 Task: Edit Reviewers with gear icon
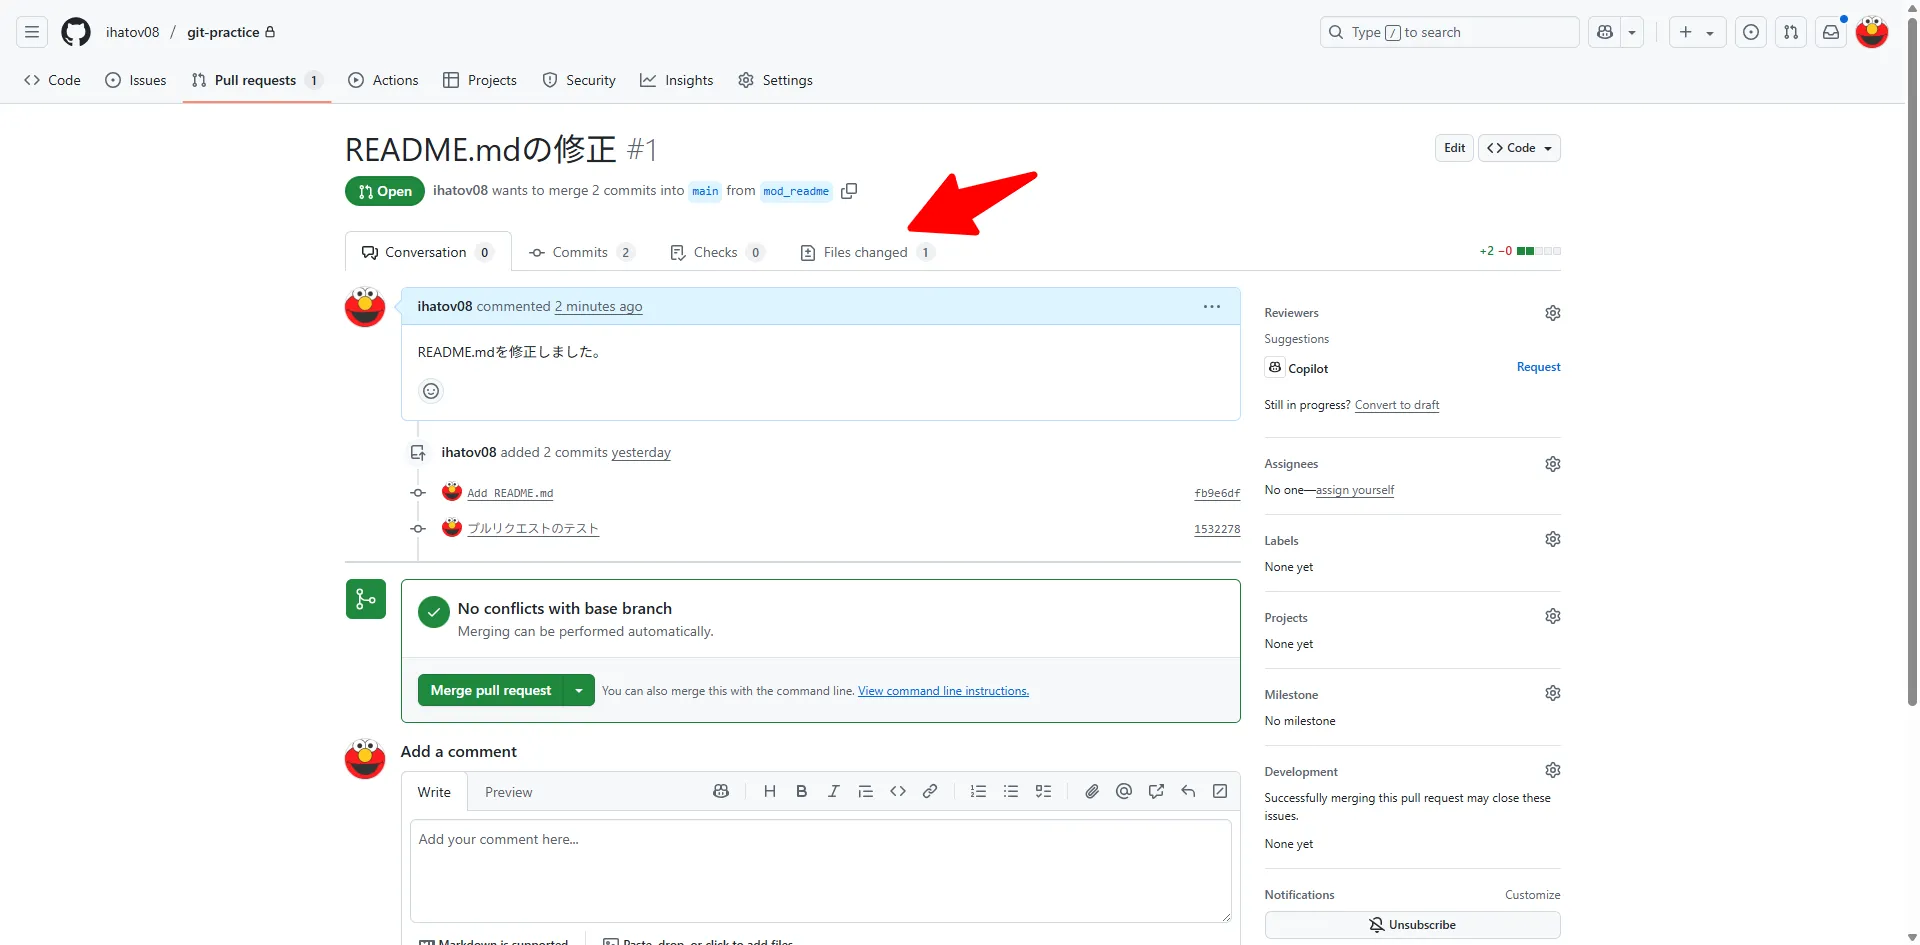click(1553, 313)
